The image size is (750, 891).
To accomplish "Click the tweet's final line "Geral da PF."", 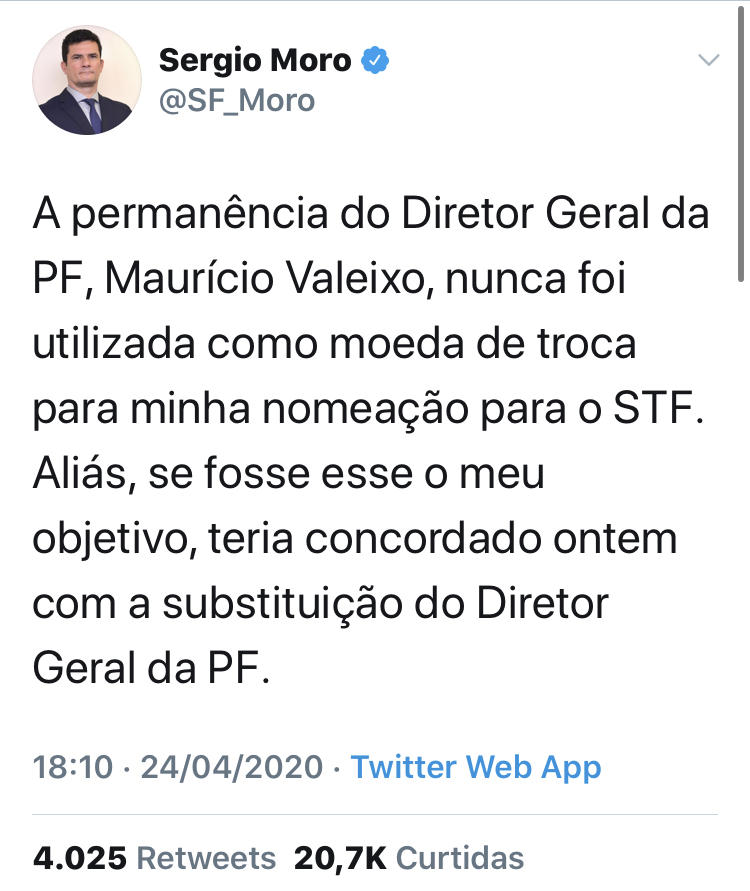I will click(152, 670).
